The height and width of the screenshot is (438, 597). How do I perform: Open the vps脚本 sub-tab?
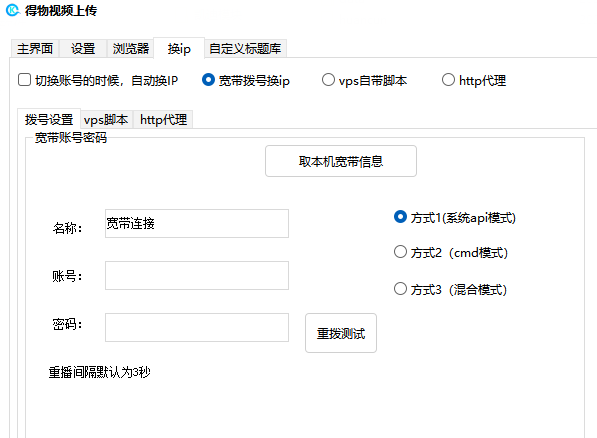pos(106,120)
